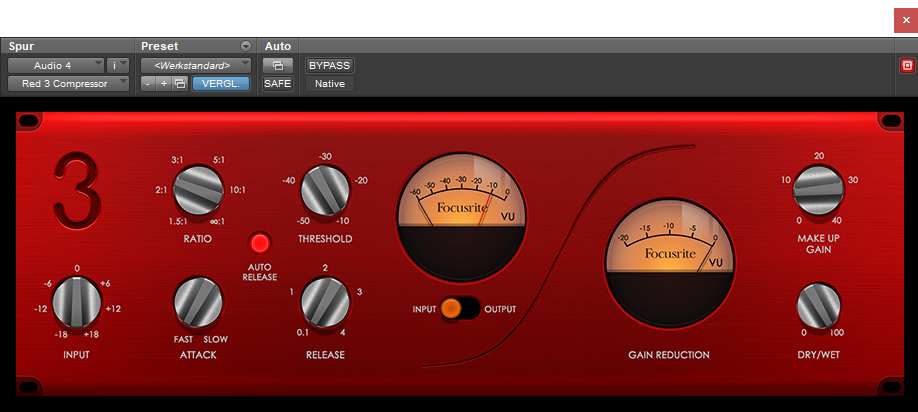Viewport: 918px width, 412px height.
Task: Click the FAST attack label
Action: [183, 339]
